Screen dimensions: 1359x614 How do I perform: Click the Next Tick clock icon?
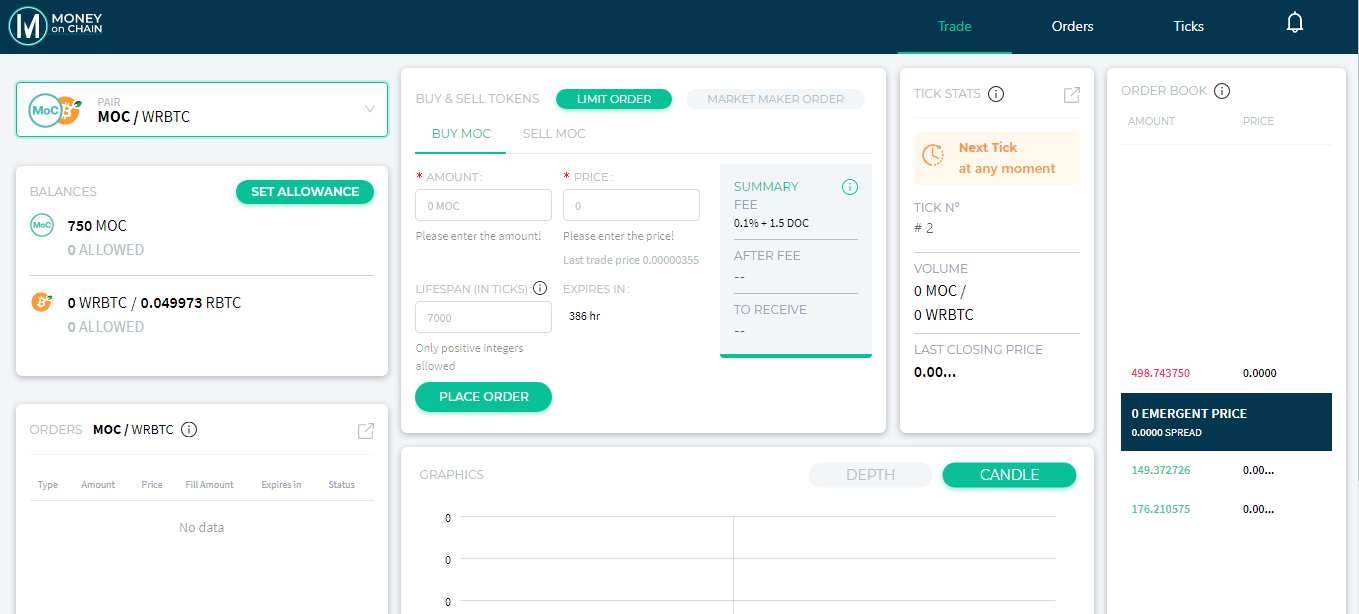[x=933, y=155]
